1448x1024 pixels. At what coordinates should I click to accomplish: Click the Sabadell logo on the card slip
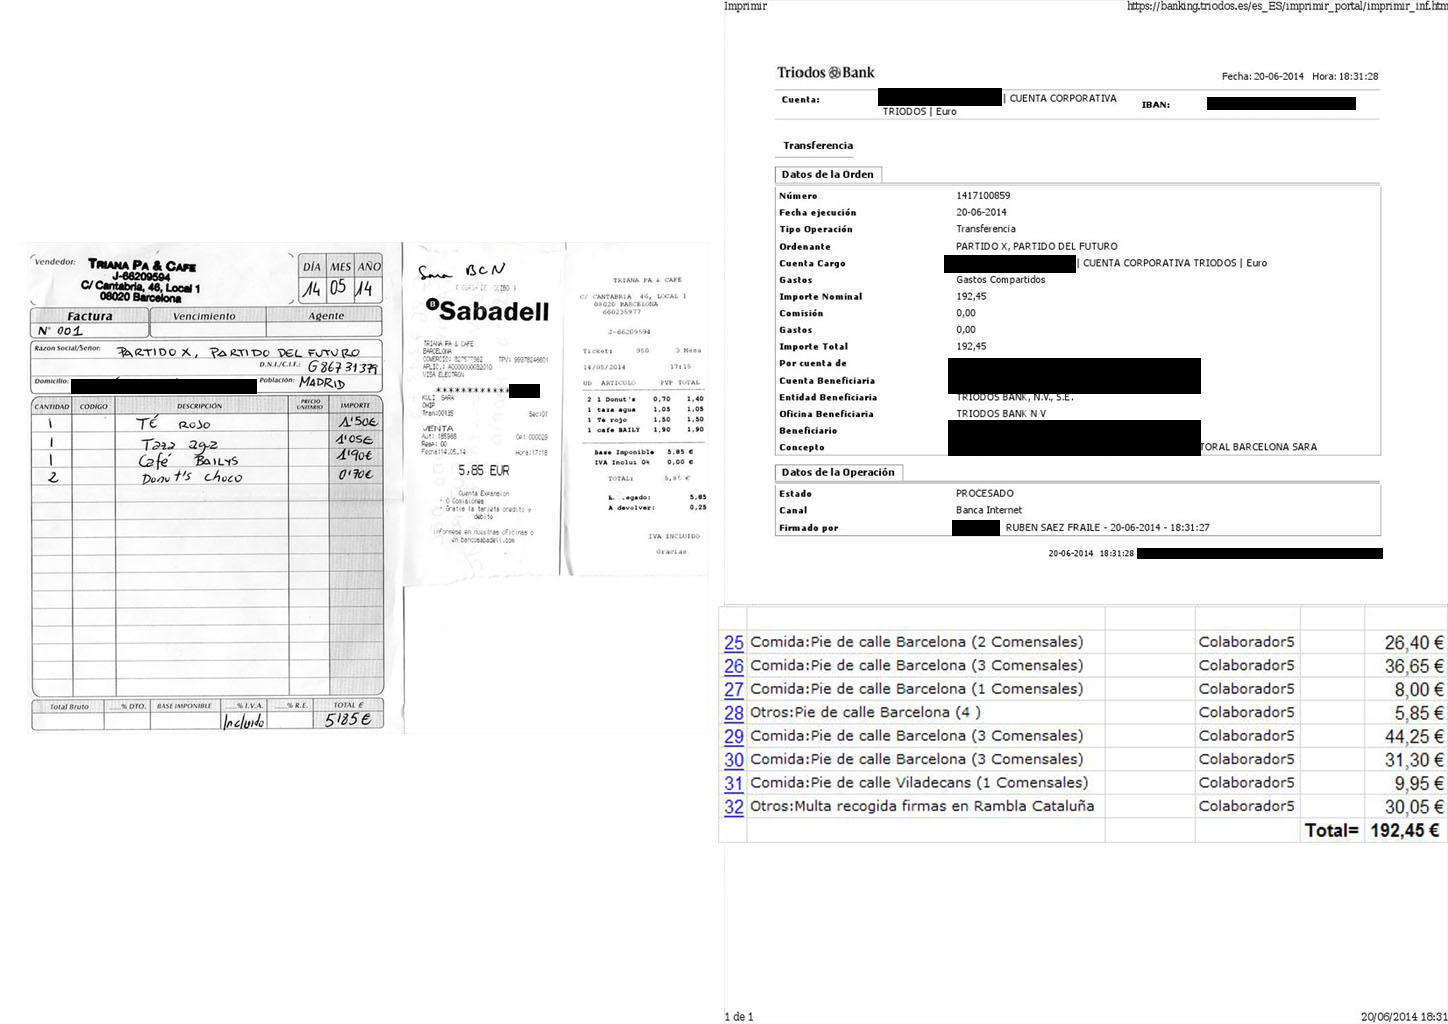[489, 310]
